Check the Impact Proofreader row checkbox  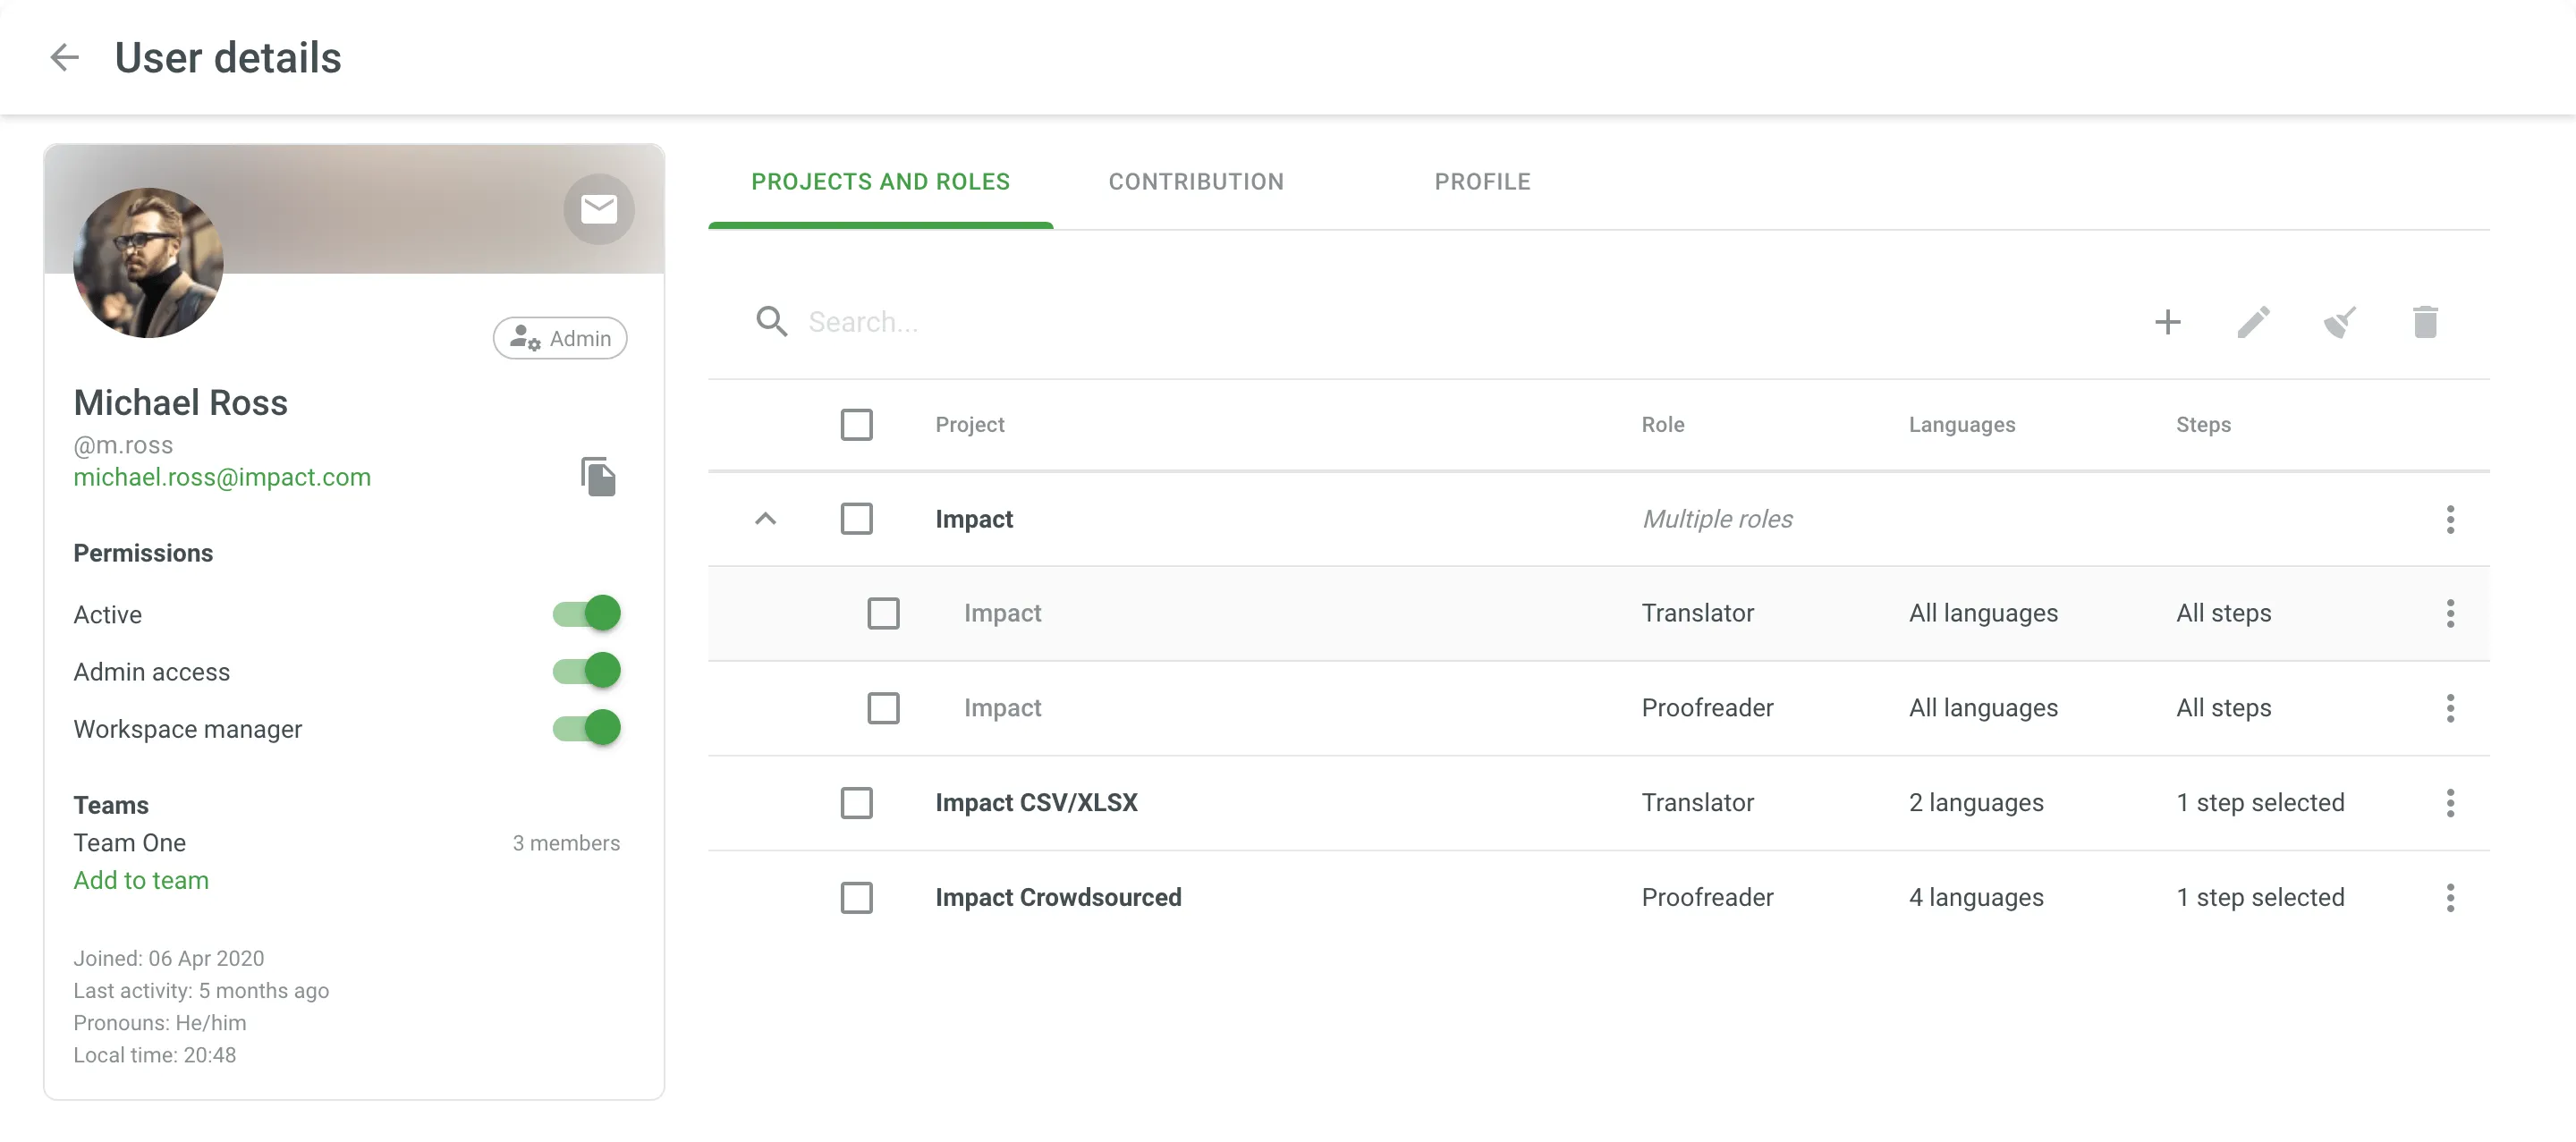point(883,708)
